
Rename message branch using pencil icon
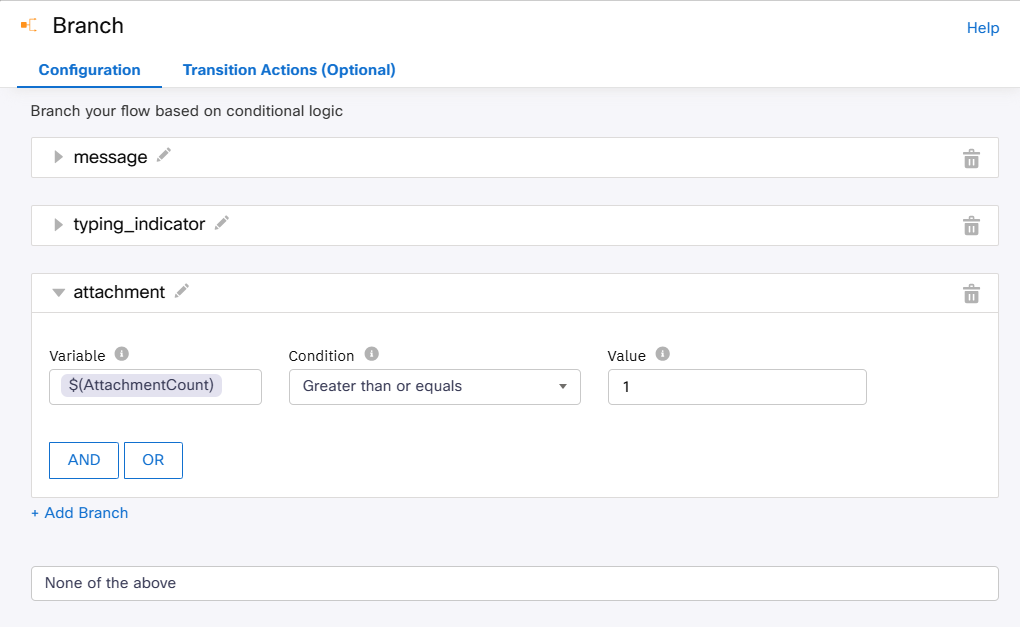(x=164, y=156)
